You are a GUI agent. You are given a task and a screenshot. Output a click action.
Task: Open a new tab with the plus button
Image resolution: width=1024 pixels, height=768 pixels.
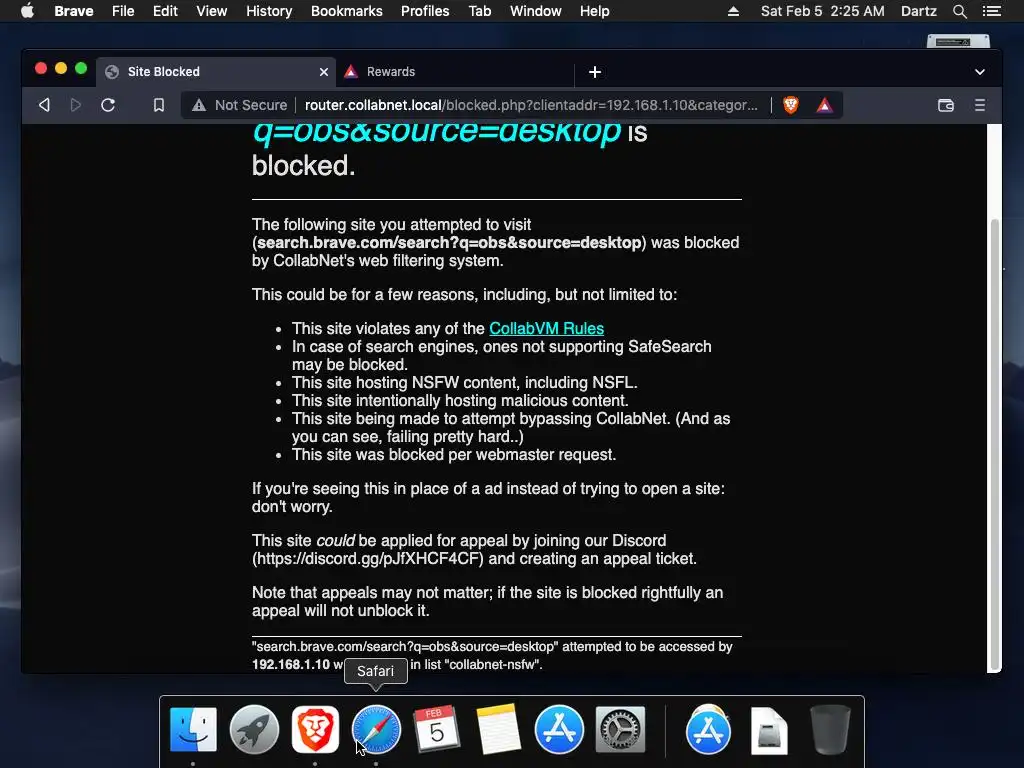coord(594,72)
